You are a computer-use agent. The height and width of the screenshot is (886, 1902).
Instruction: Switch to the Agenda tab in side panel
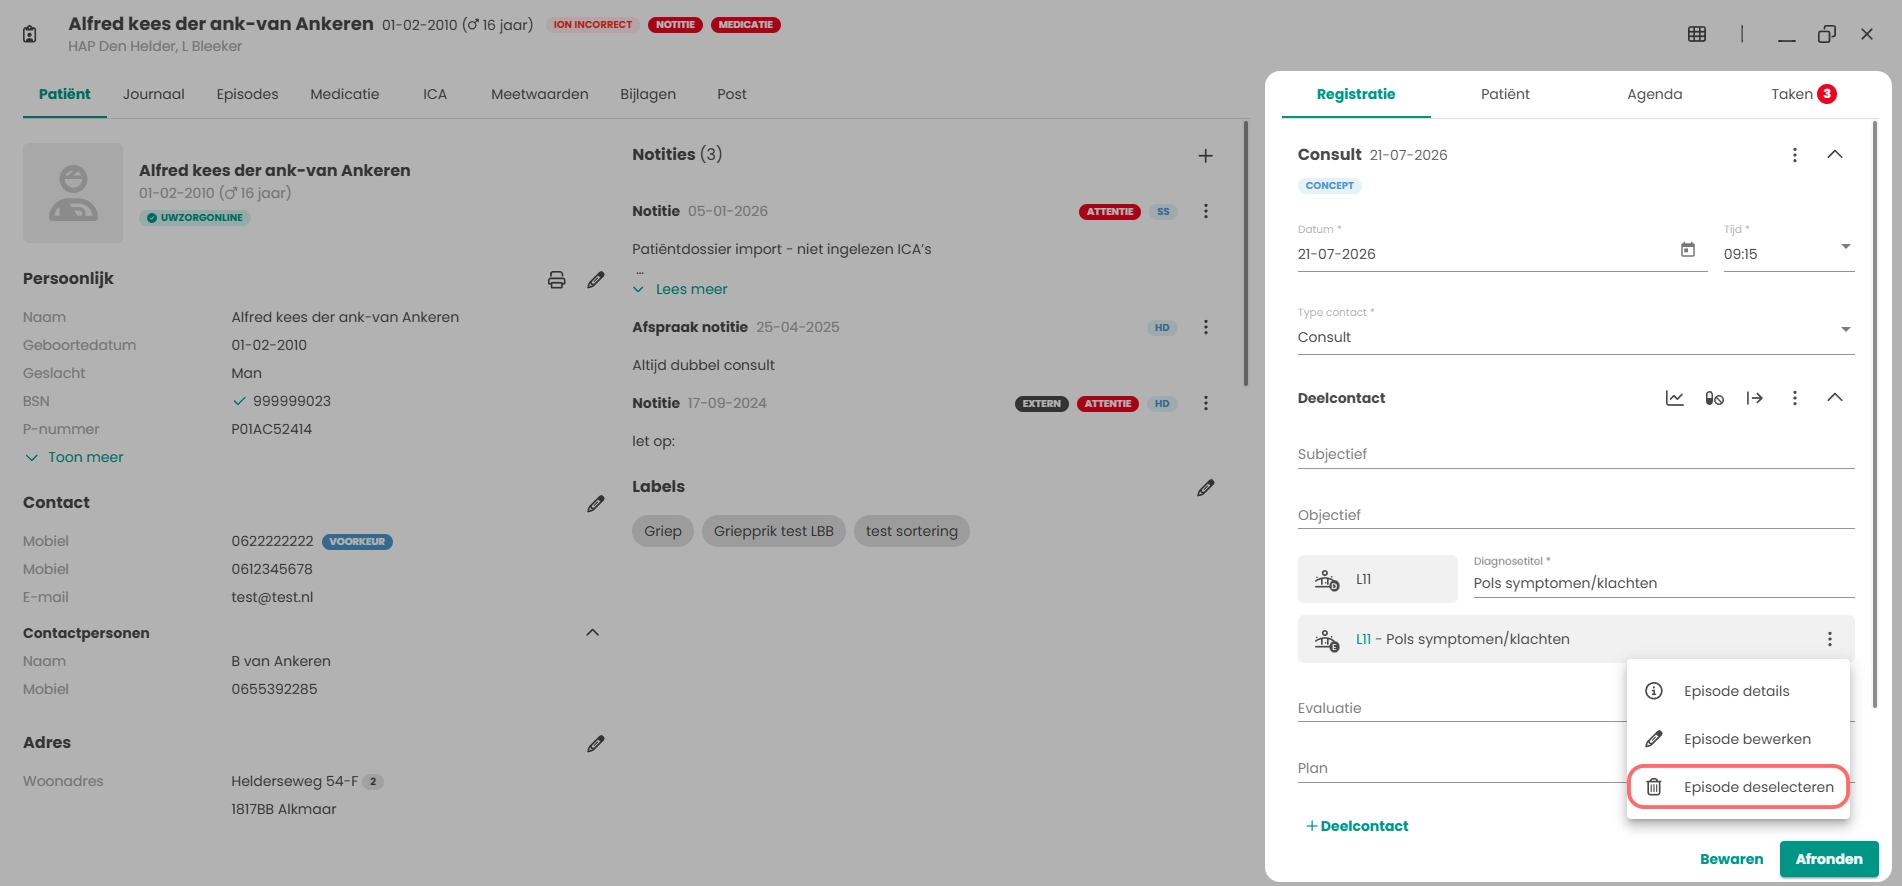click(x=1655, y=94)
